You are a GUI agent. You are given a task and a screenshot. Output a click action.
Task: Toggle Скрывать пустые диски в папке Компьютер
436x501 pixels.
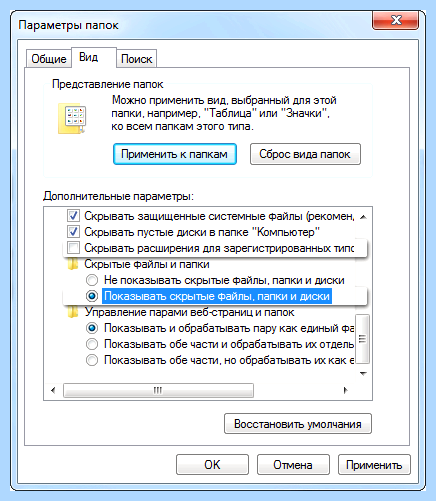(x=73, y=232)
